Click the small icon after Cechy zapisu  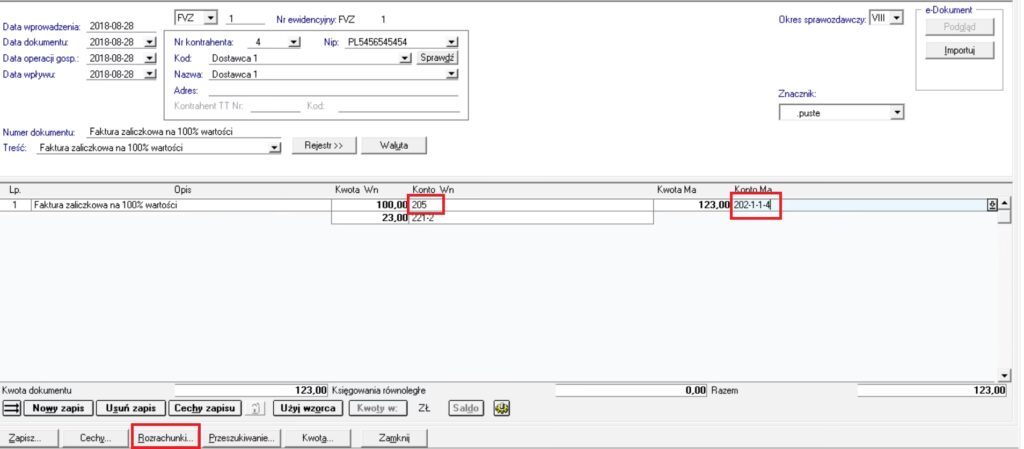(x=256, y=408)
